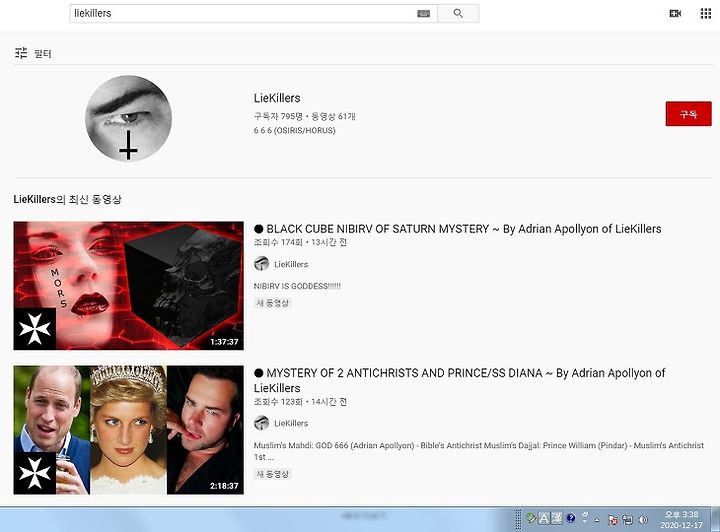The image size is (720, 532).
Task: Click the Show desktop strip
Action: (x=715, y=519)
